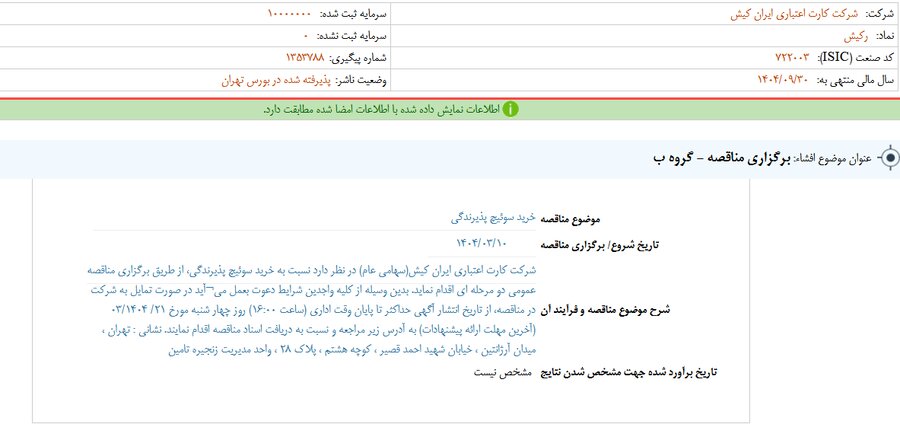Click label شرح موضوع مناقصه و فرآیند آن
This screenshot has width=900, height=424.
pos(605,310)
